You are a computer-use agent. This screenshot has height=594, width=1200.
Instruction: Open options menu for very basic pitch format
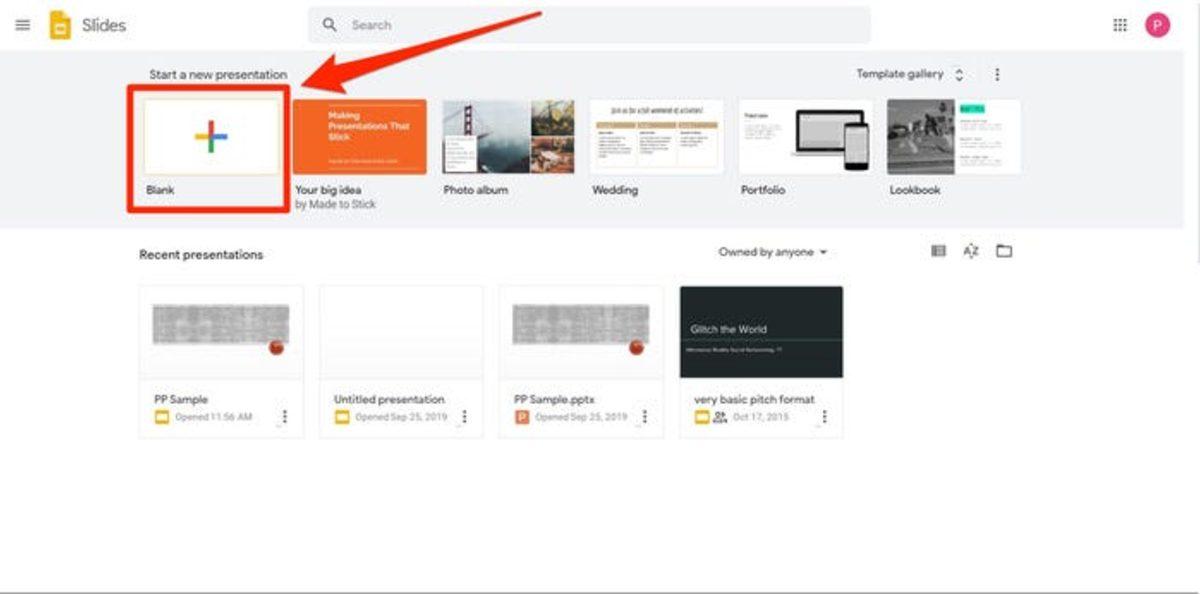pyautogui.click(x=826, y=417)
